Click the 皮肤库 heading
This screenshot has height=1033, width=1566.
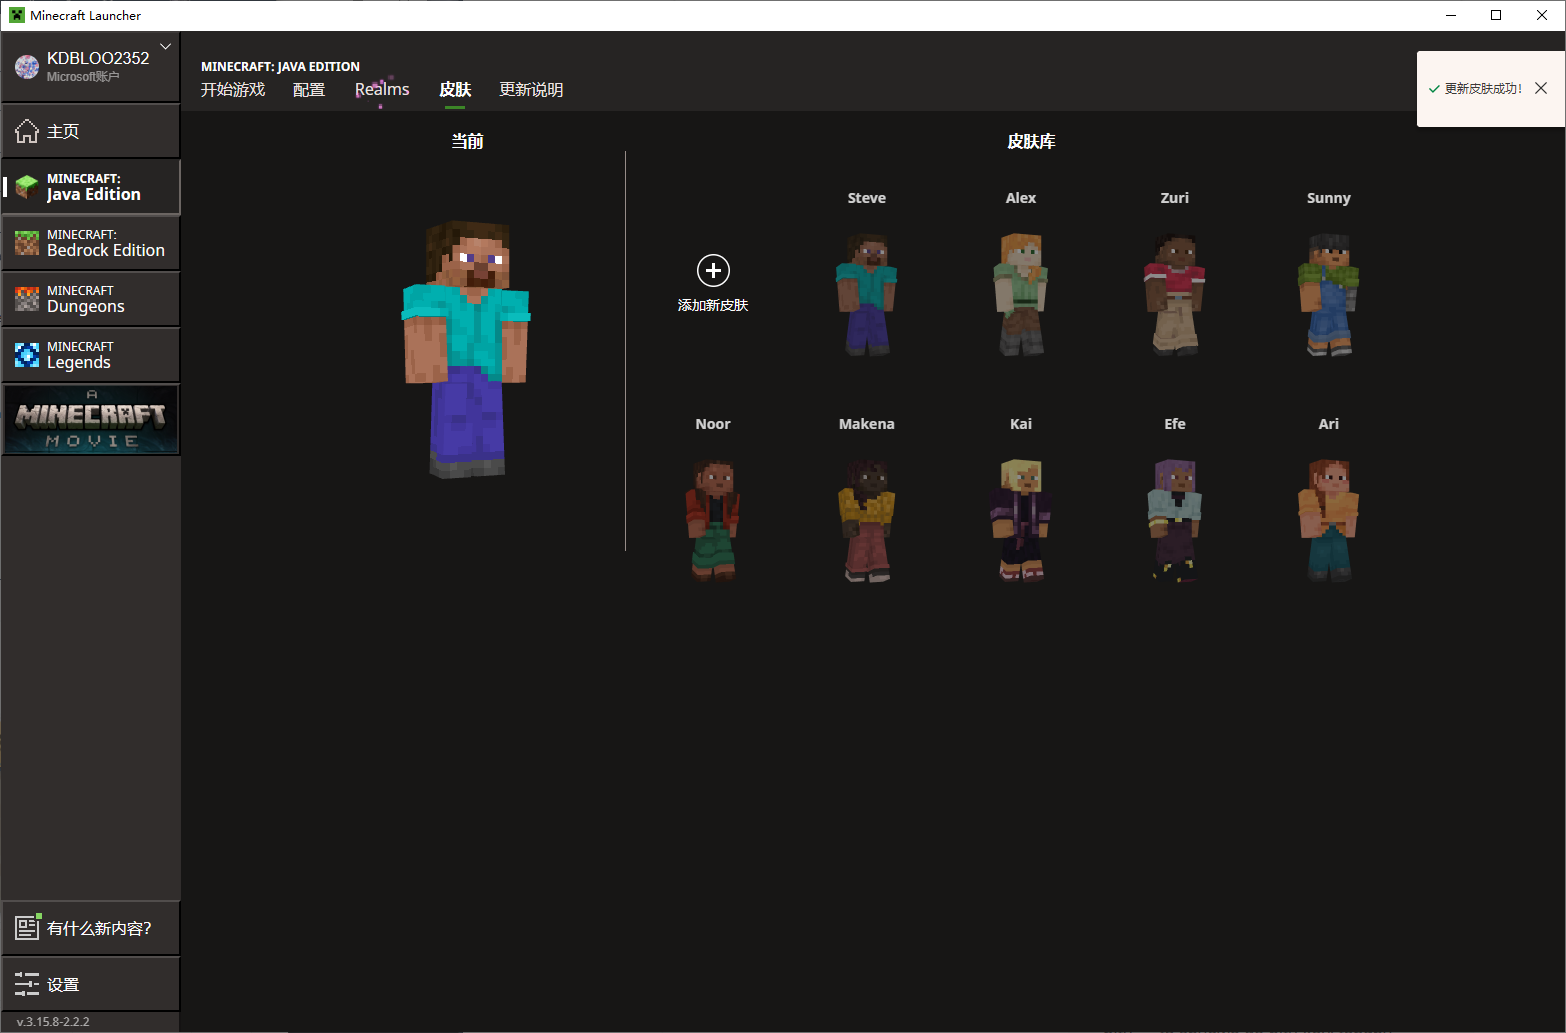pos(1031,141)
